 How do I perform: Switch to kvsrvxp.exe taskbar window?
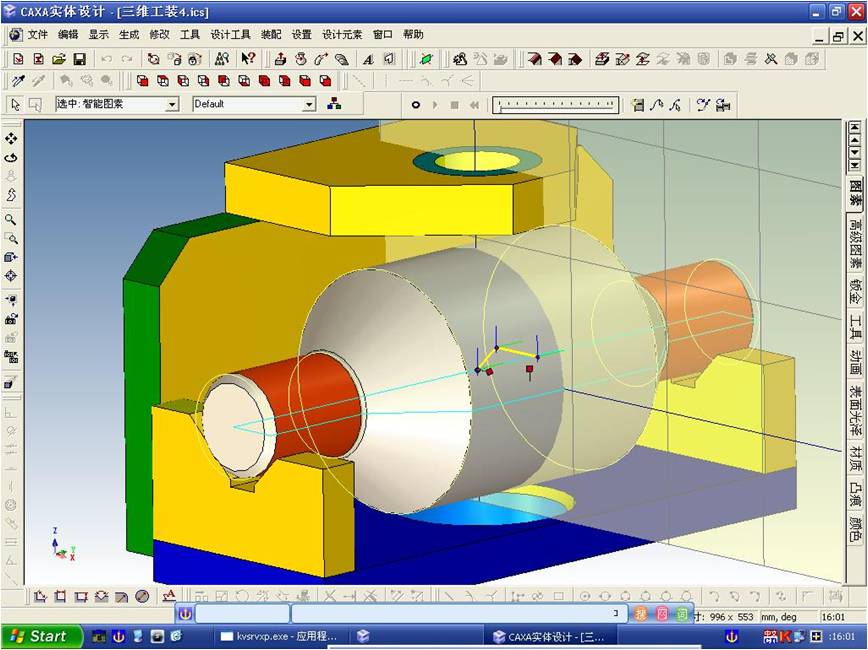pos(278,636)
